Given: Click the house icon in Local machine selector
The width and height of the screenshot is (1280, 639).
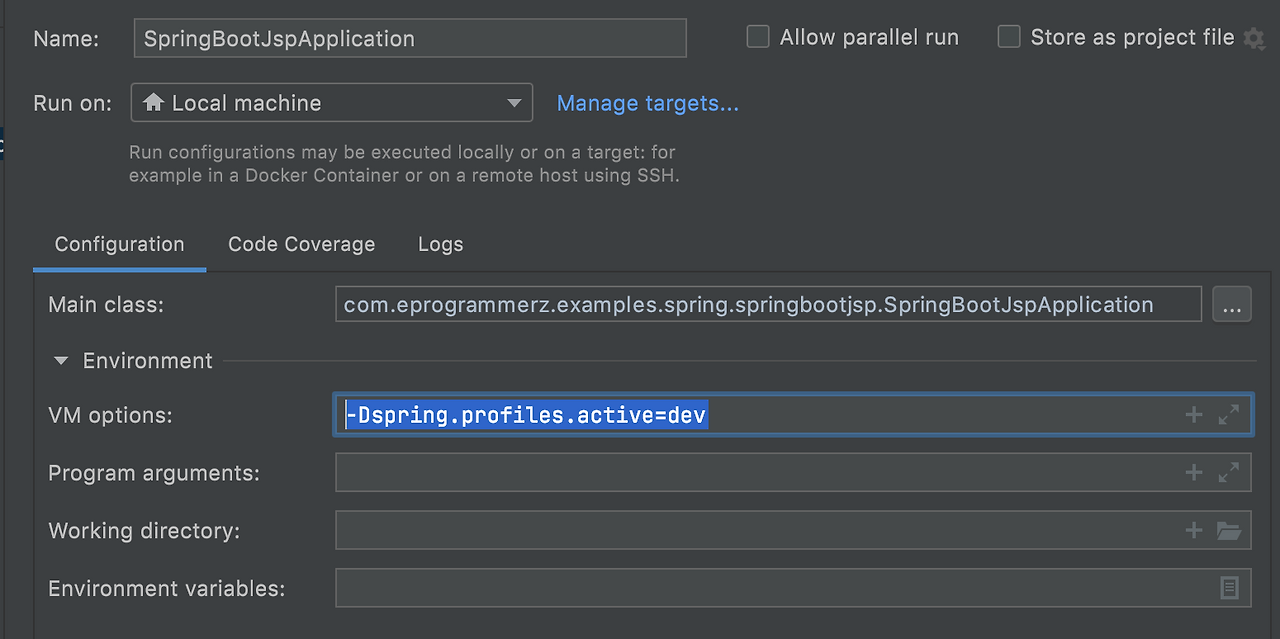Looking at the screenshot, I should coord(152,102).
